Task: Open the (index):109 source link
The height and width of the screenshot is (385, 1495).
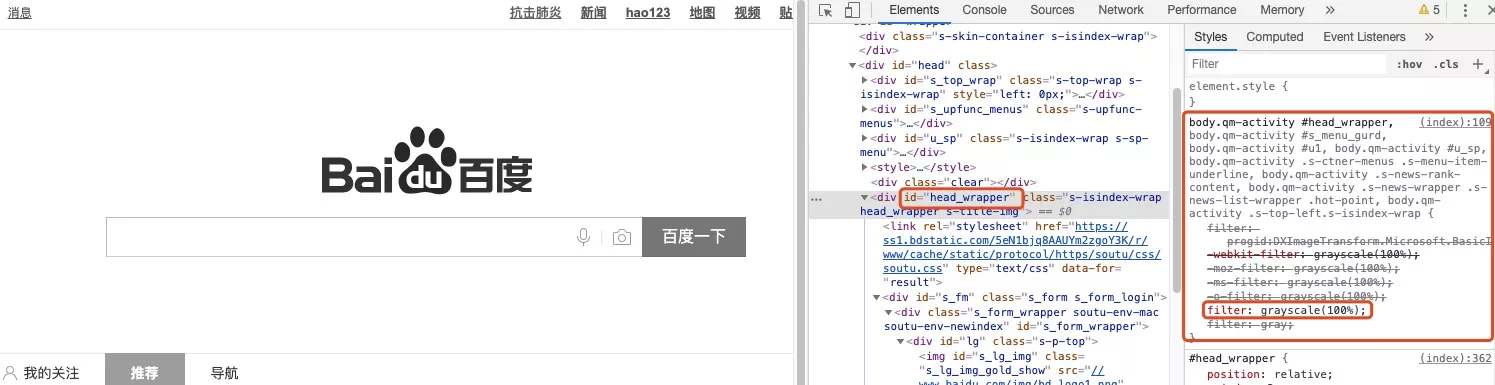Action: (1455, 122)
